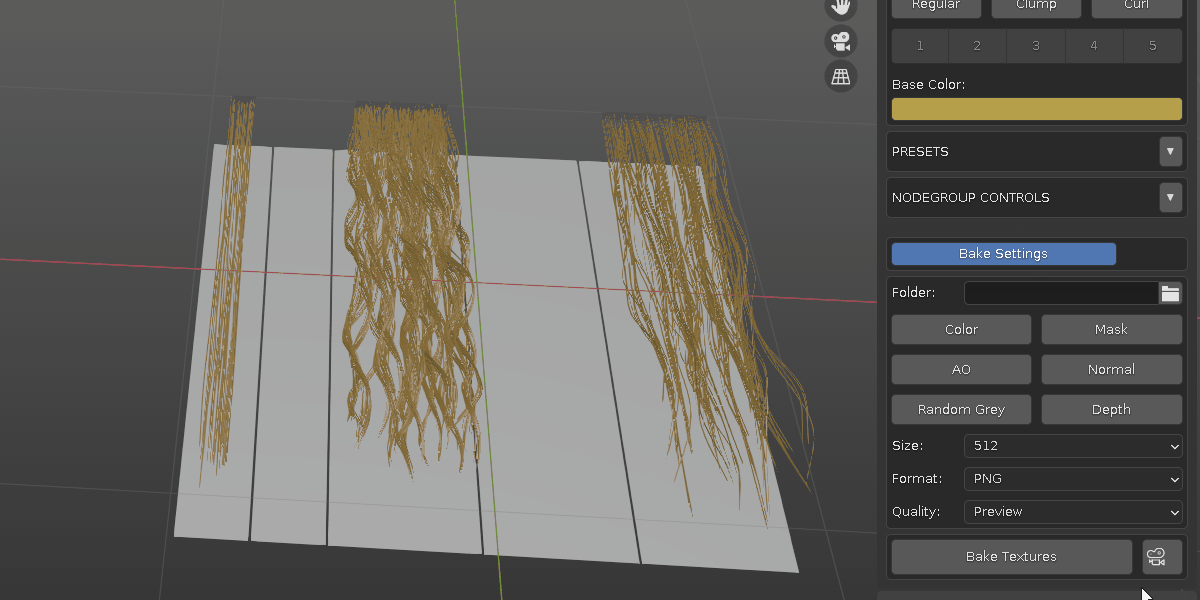
Task: Edit the Base Color swatch
Action: [1036, 108]
